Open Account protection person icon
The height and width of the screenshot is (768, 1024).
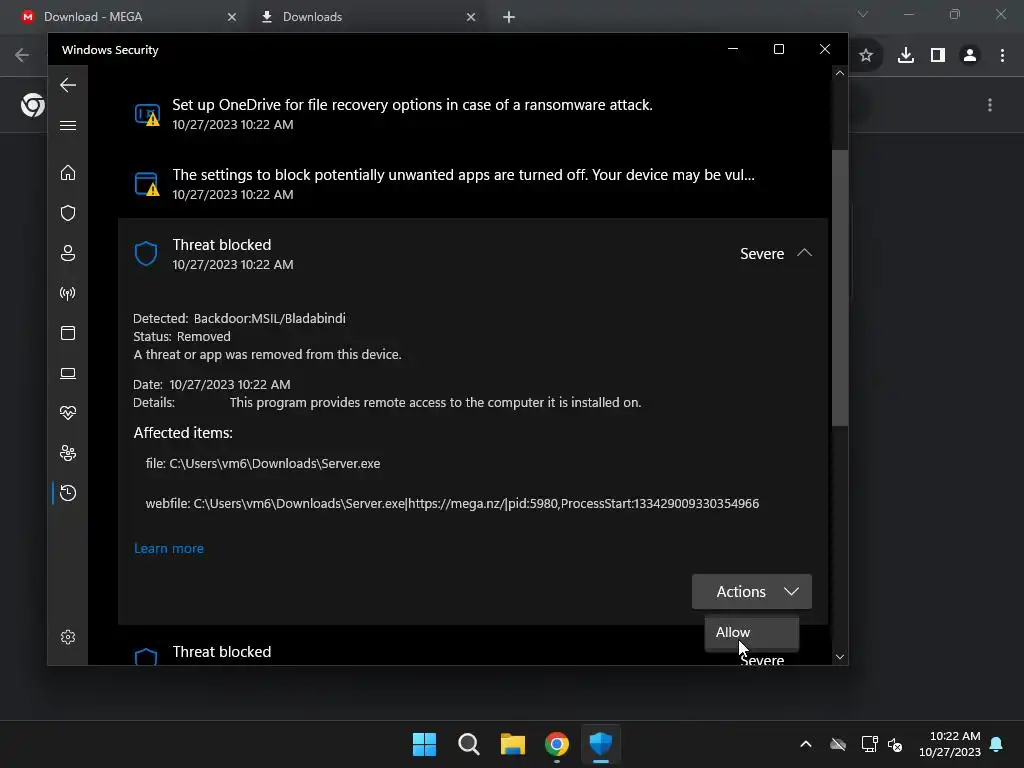pos(68,253)
